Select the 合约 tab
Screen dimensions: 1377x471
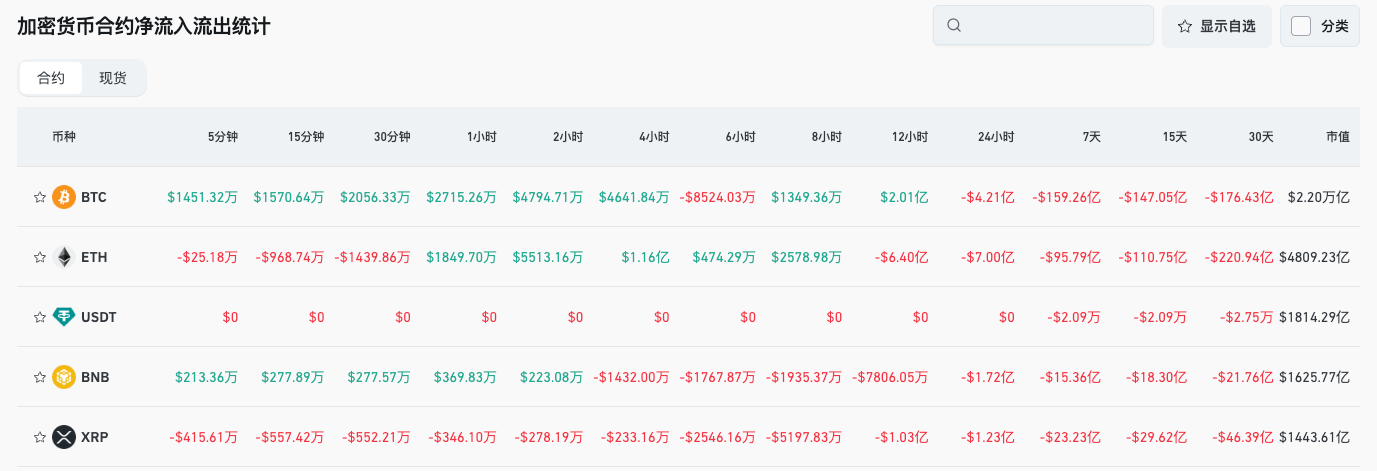51,78
